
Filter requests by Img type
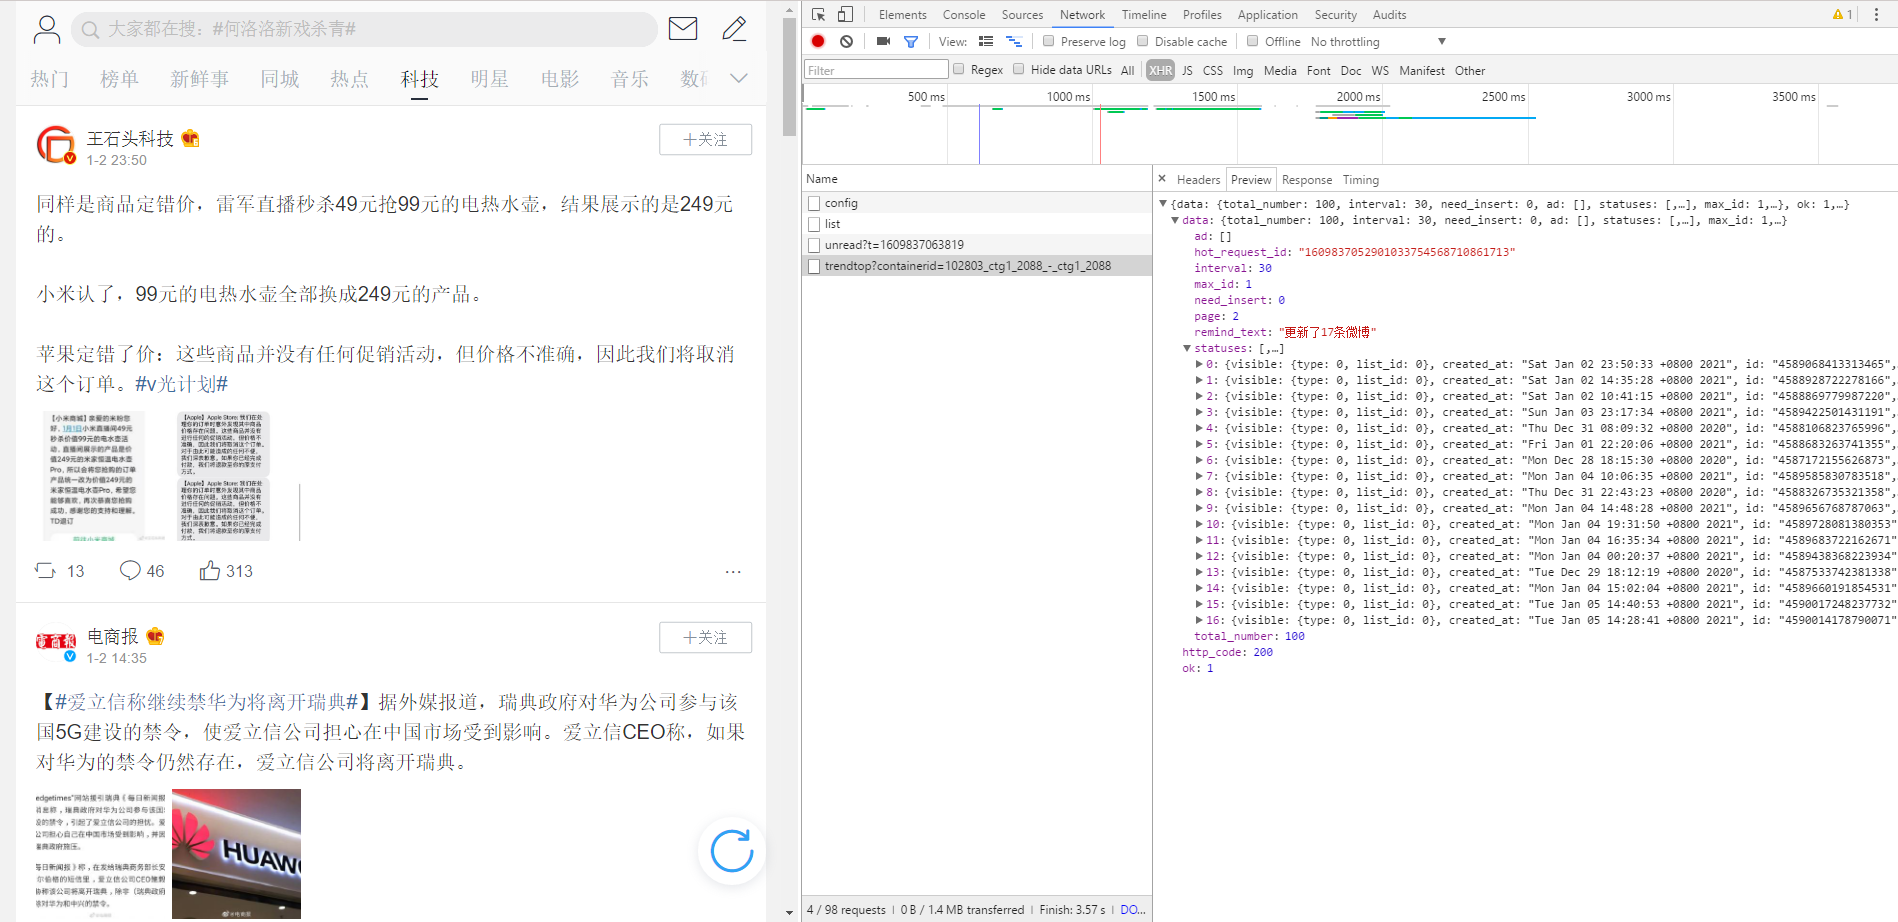(1242, 70)
